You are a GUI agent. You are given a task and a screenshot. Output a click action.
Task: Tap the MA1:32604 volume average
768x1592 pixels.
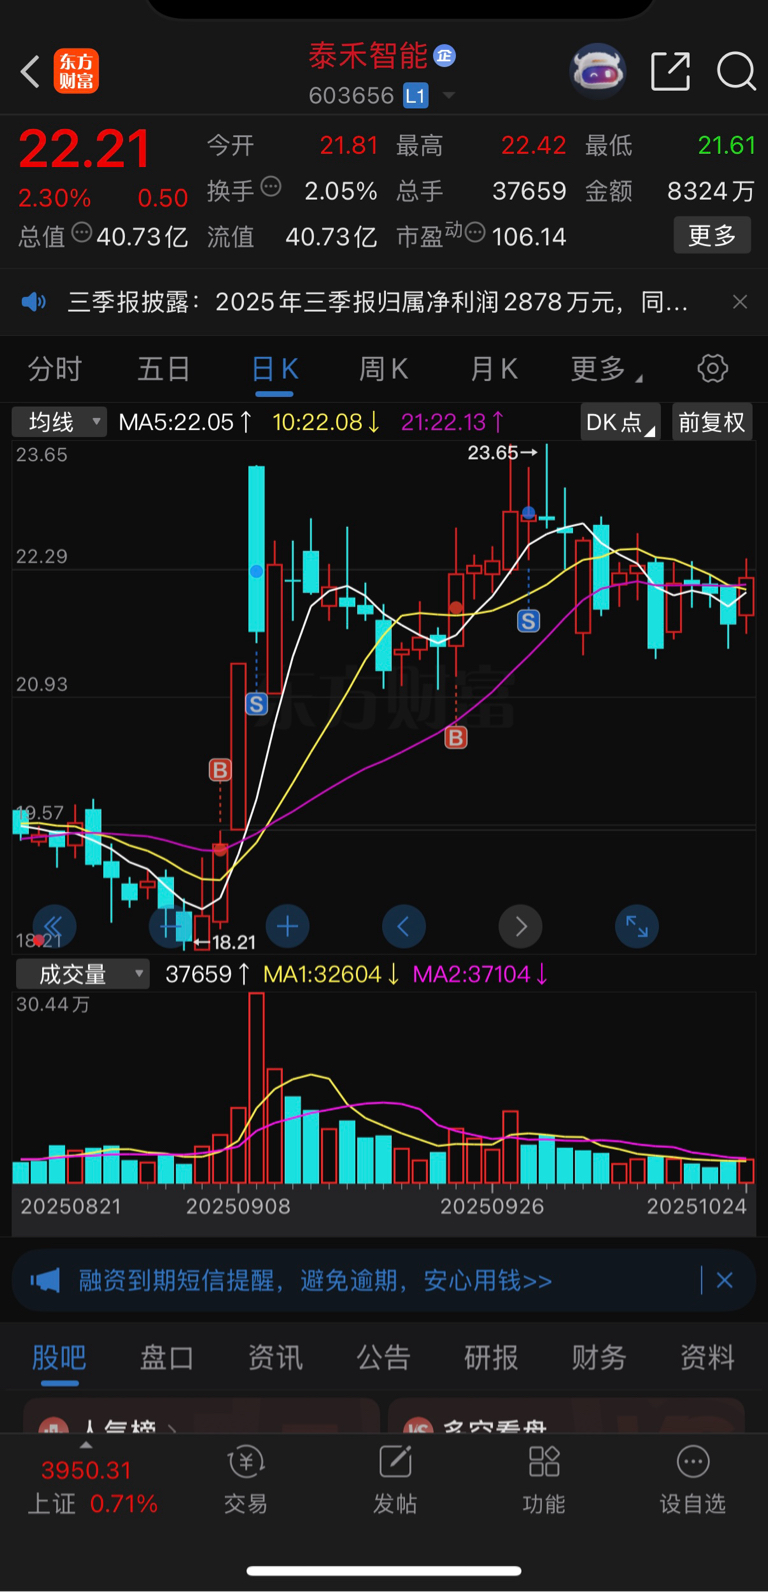331,974
